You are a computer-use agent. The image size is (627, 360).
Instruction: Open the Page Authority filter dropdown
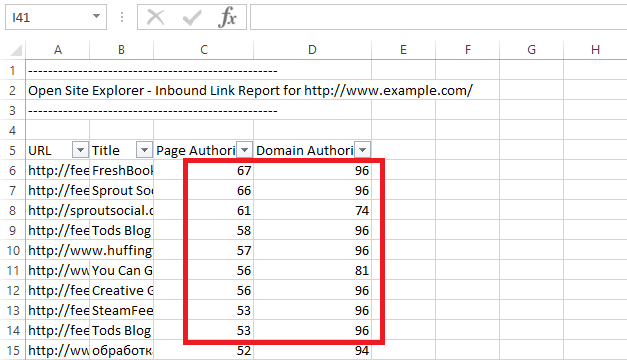coord(244,150)
